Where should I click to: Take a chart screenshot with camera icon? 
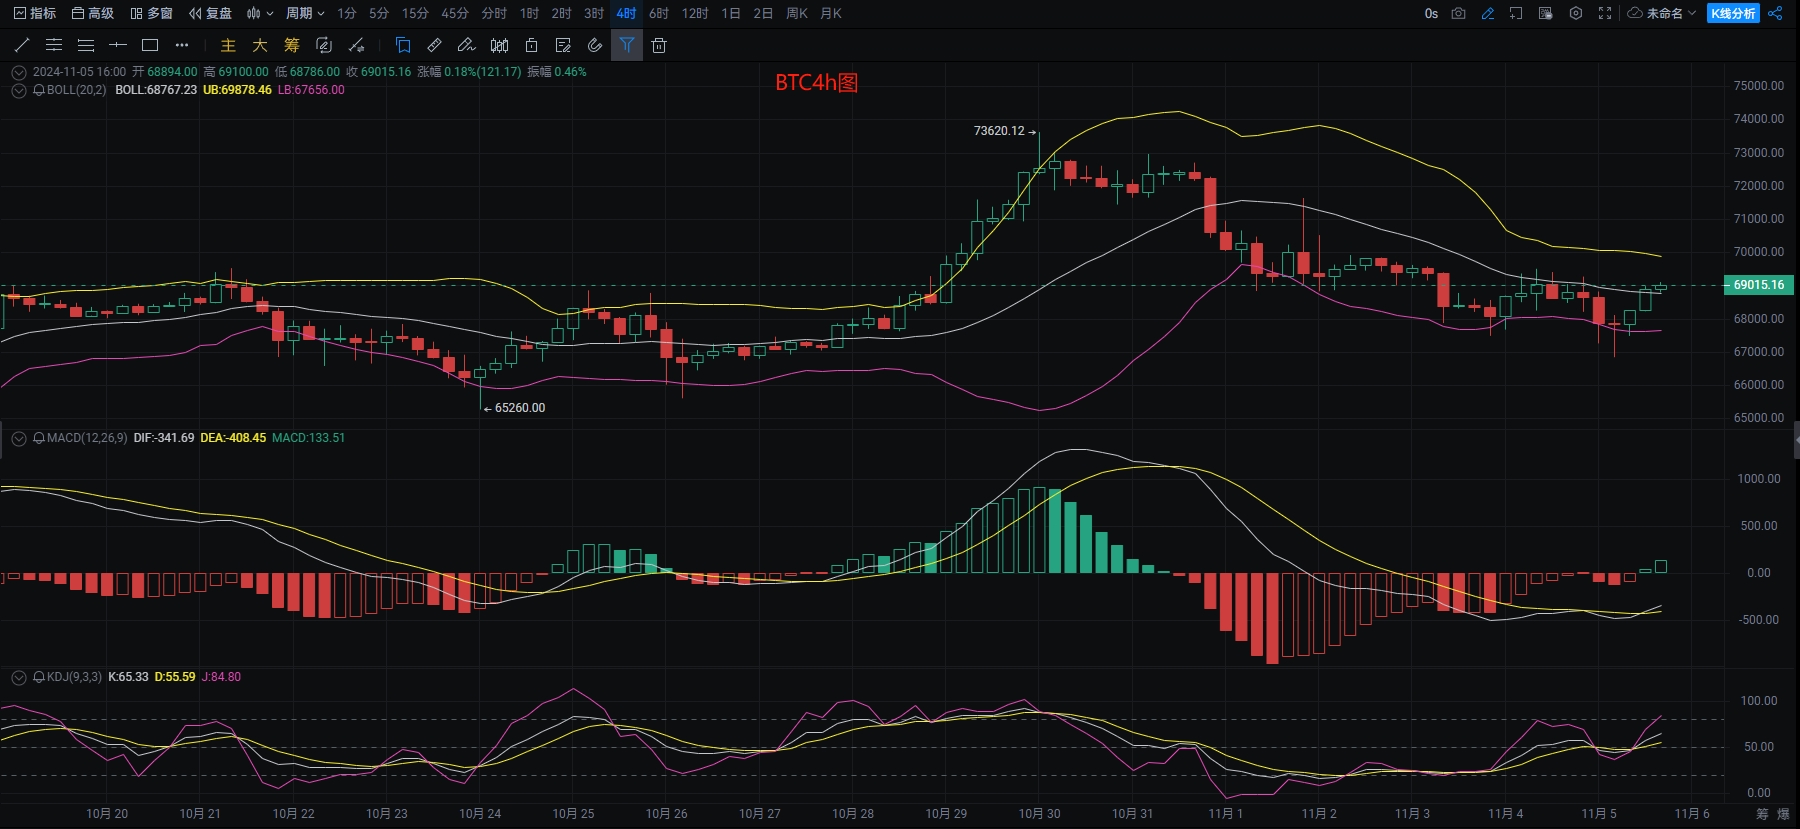[x=1459, y=13]
